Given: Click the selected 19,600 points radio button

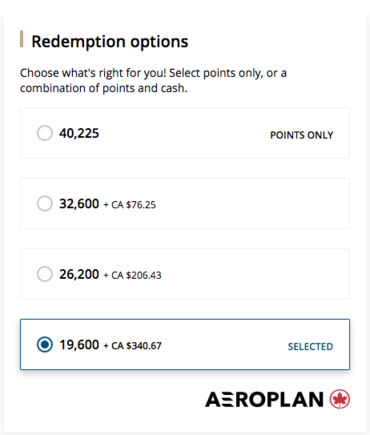Looking at the screenshot, I should tap(45, 344).
